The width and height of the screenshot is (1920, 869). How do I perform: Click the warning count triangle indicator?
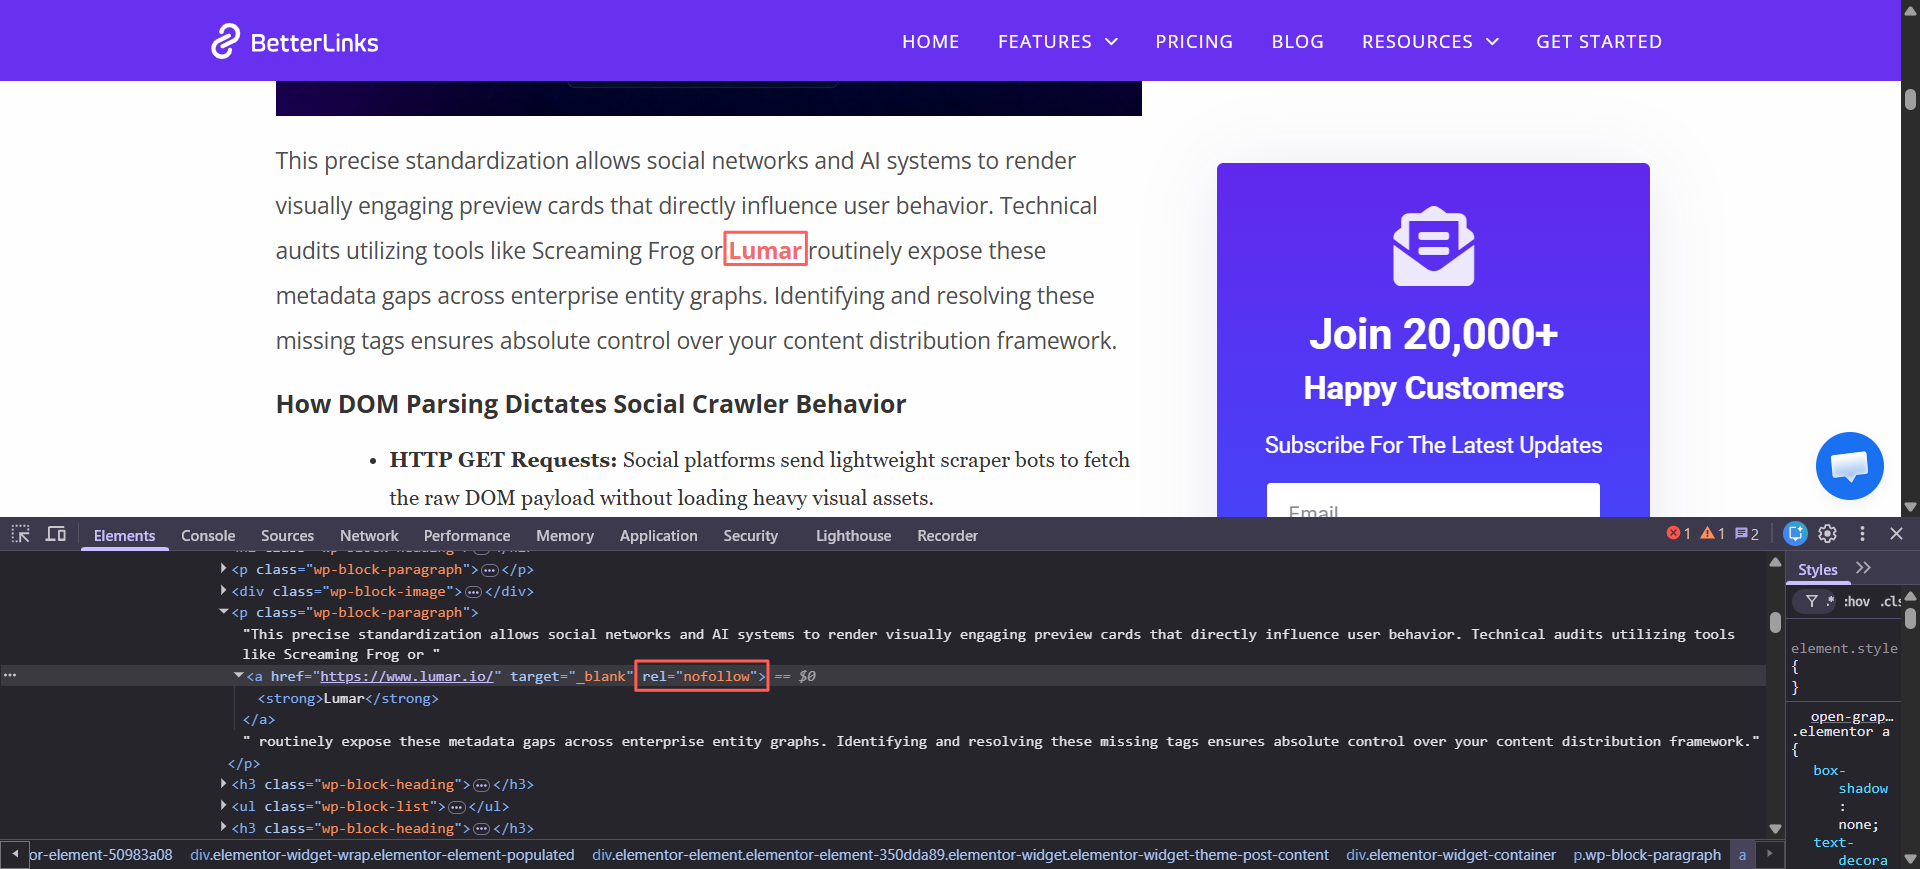tap(1713, 534)
